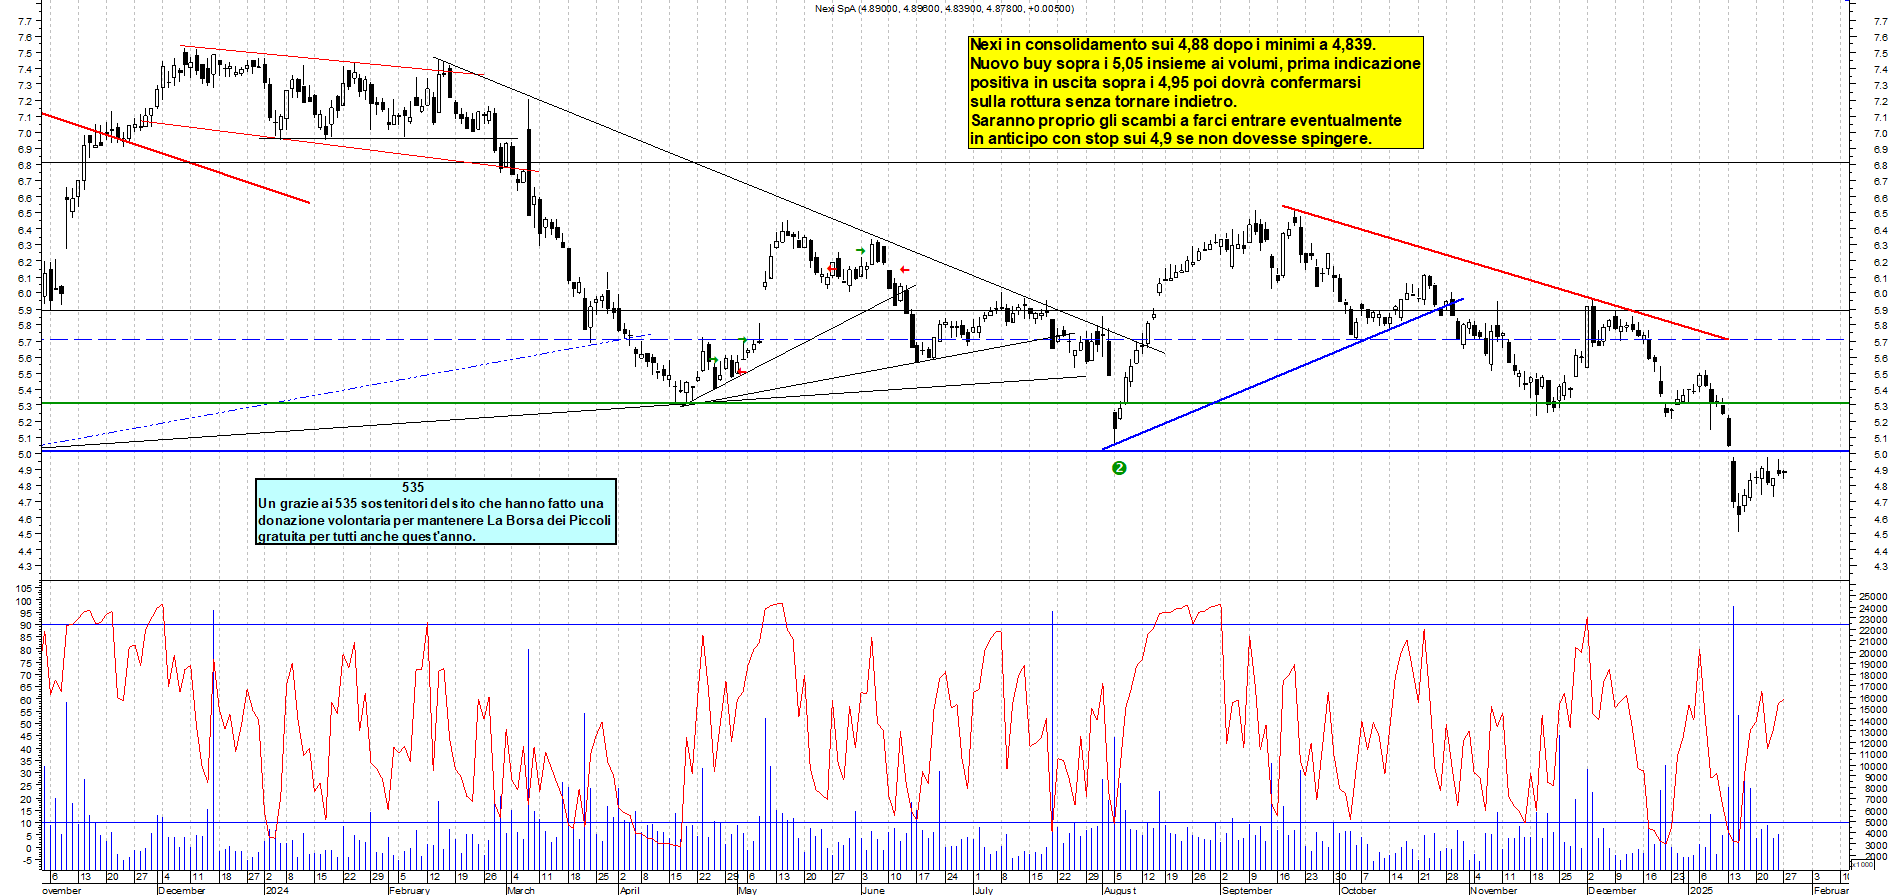
Task: Click the 10000 label on volume scale
Action: [x=1872, y=766]
